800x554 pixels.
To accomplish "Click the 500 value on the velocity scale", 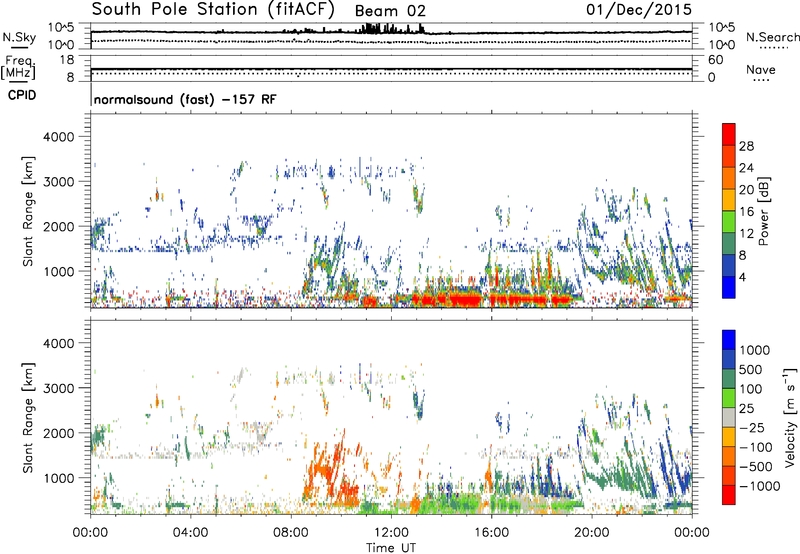I will [x=752, y=370].
